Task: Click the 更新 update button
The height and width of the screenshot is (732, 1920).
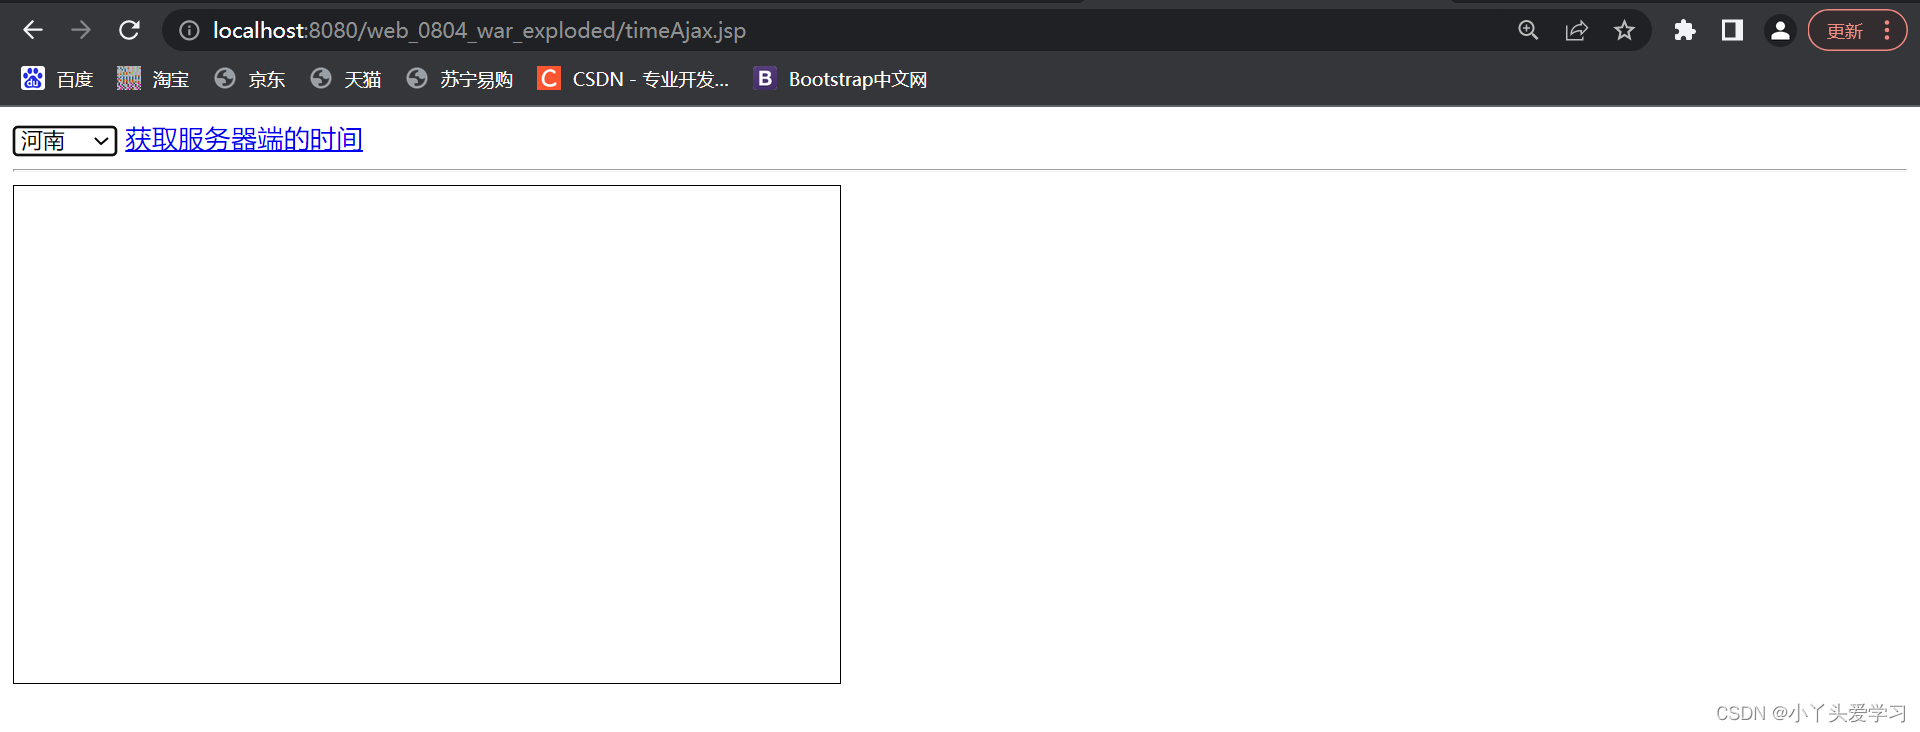Action: click(x=1845, y=31)
